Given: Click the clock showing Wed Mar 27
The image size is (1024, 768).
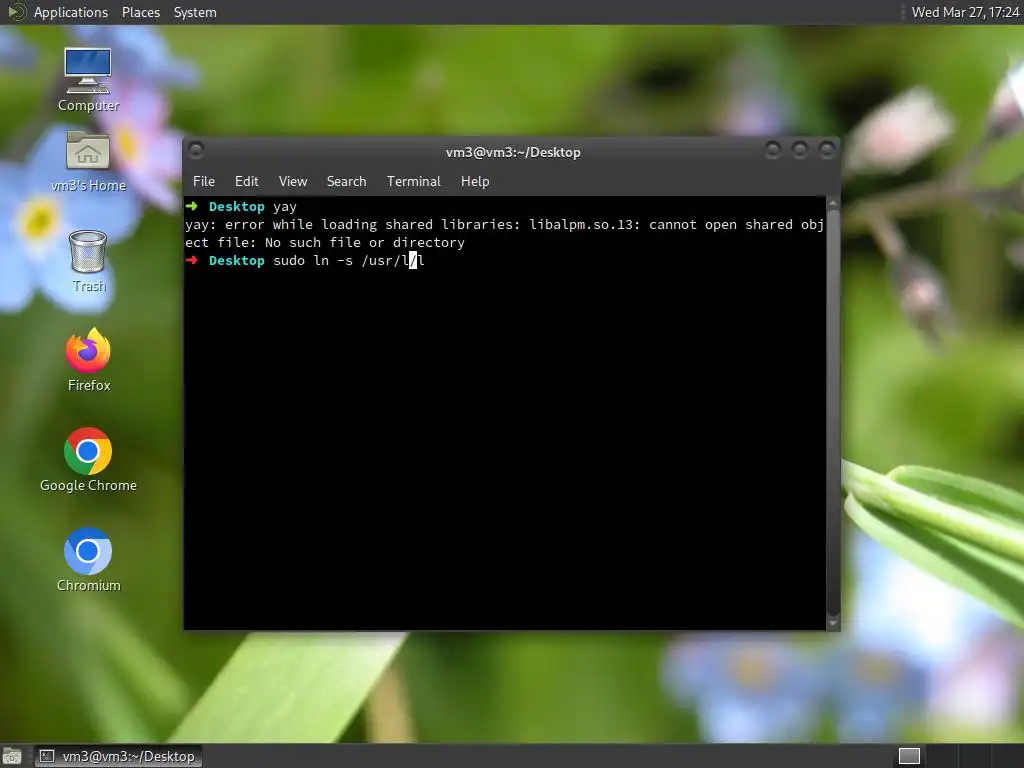Looking at the screenshot, I should pos(965,12).
